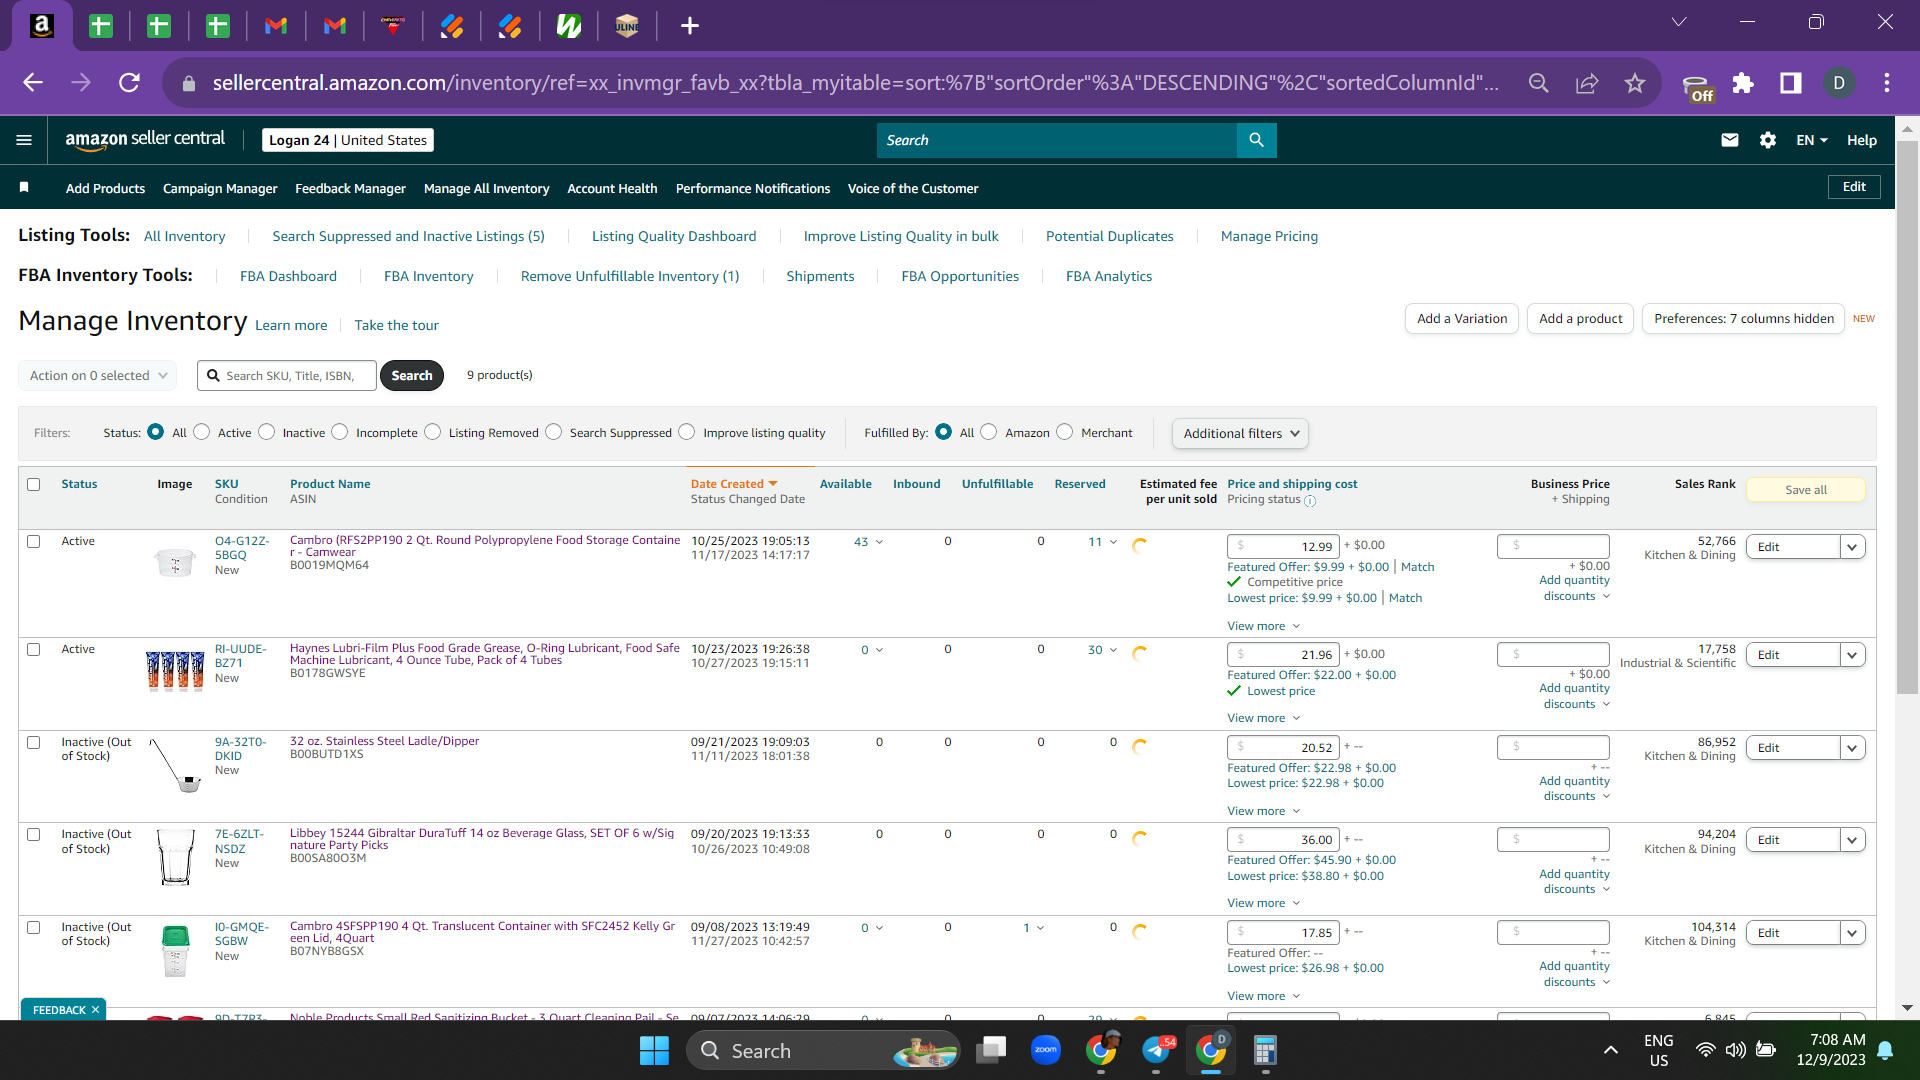
Task: Open Telegram from the taskbar
Action: (1156, 1050)
